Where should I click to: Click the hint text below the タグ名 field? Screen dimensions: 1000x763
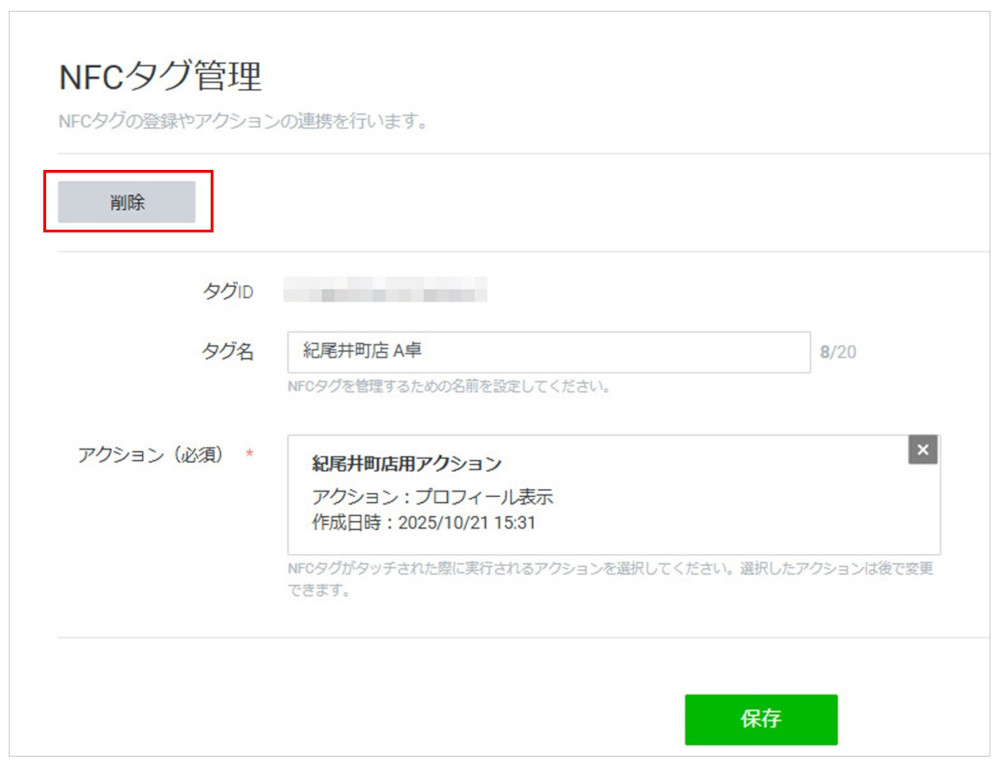[448, 386]
